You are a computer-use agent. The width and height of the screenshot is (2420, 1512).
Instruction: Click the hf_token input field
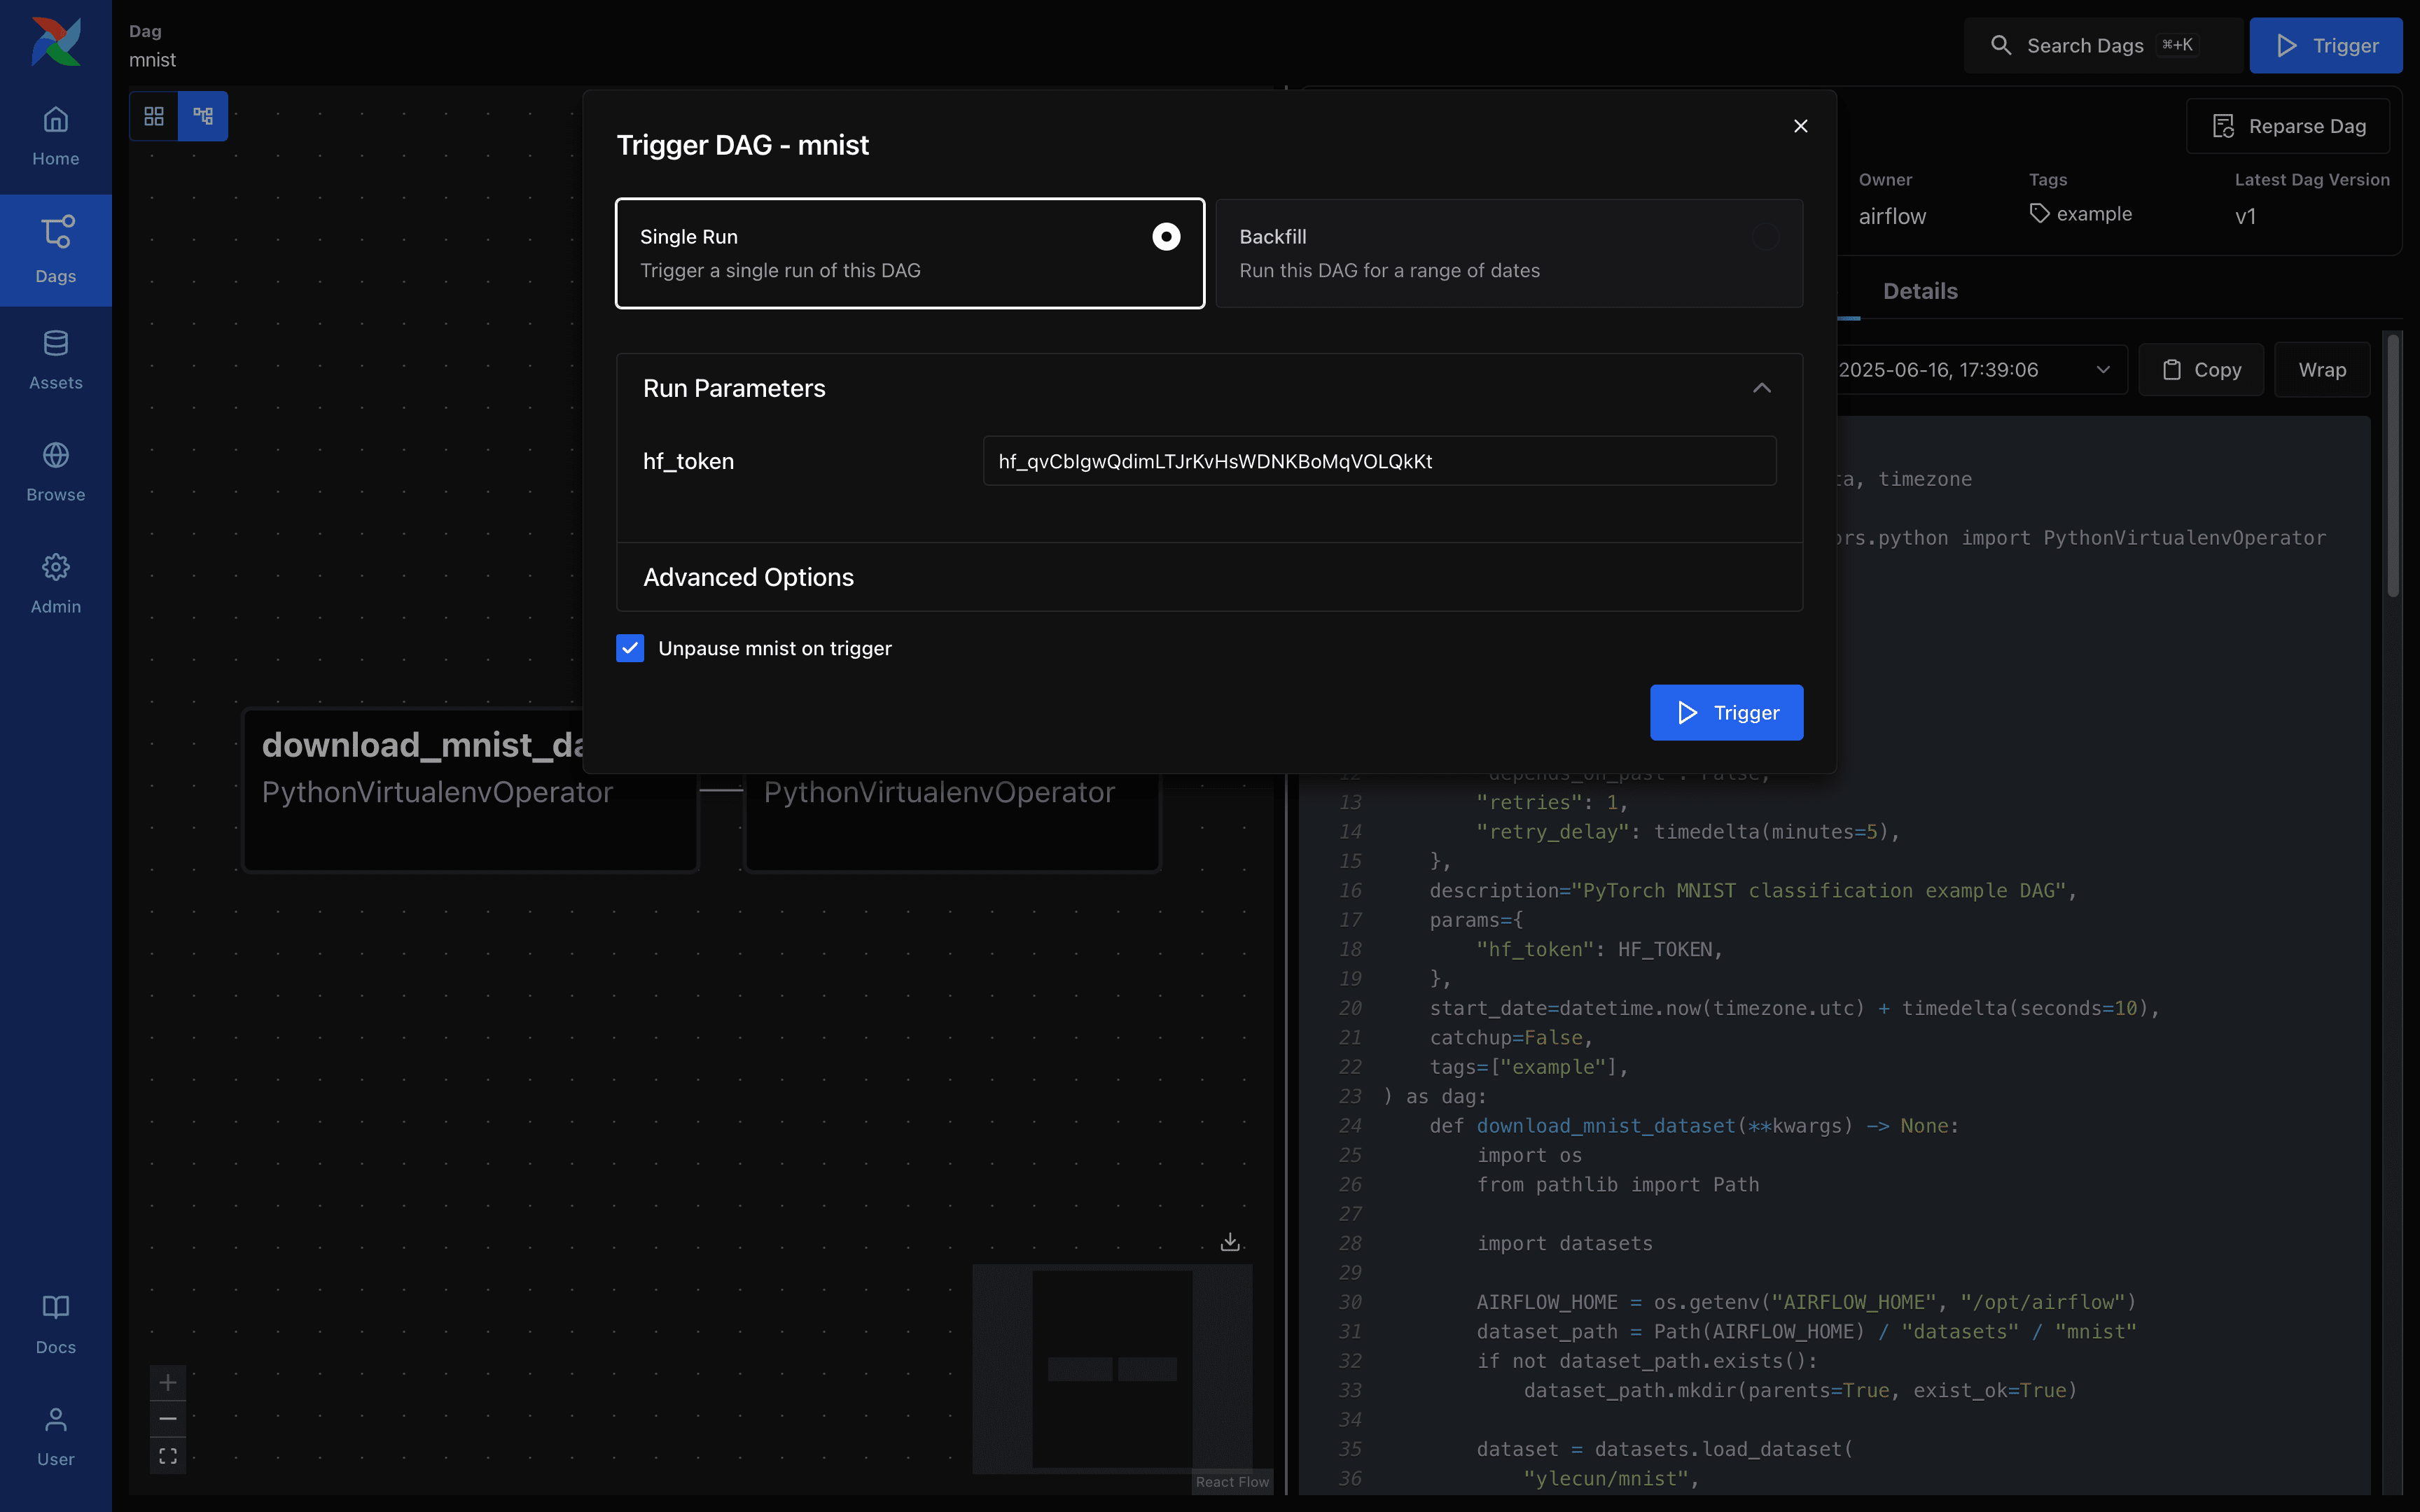point(1379,461)
